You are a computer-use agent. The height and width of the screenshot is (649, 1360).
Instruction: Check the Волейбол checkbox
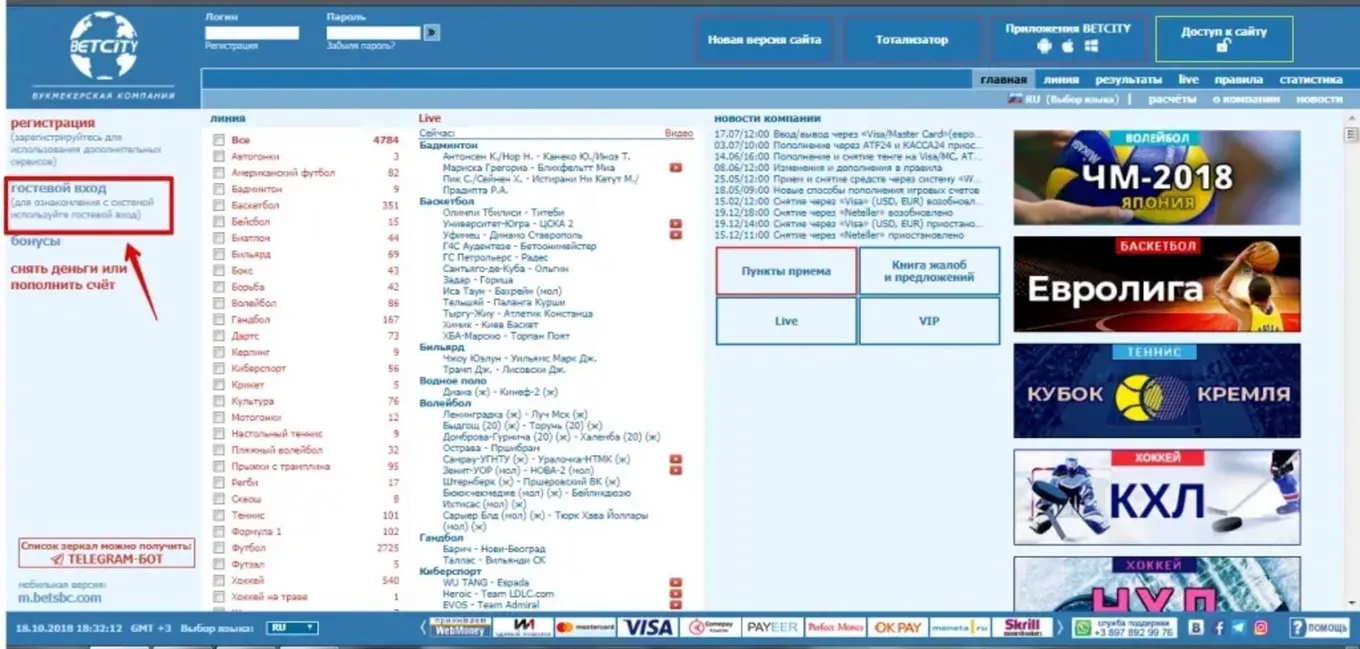click(218, 303)
